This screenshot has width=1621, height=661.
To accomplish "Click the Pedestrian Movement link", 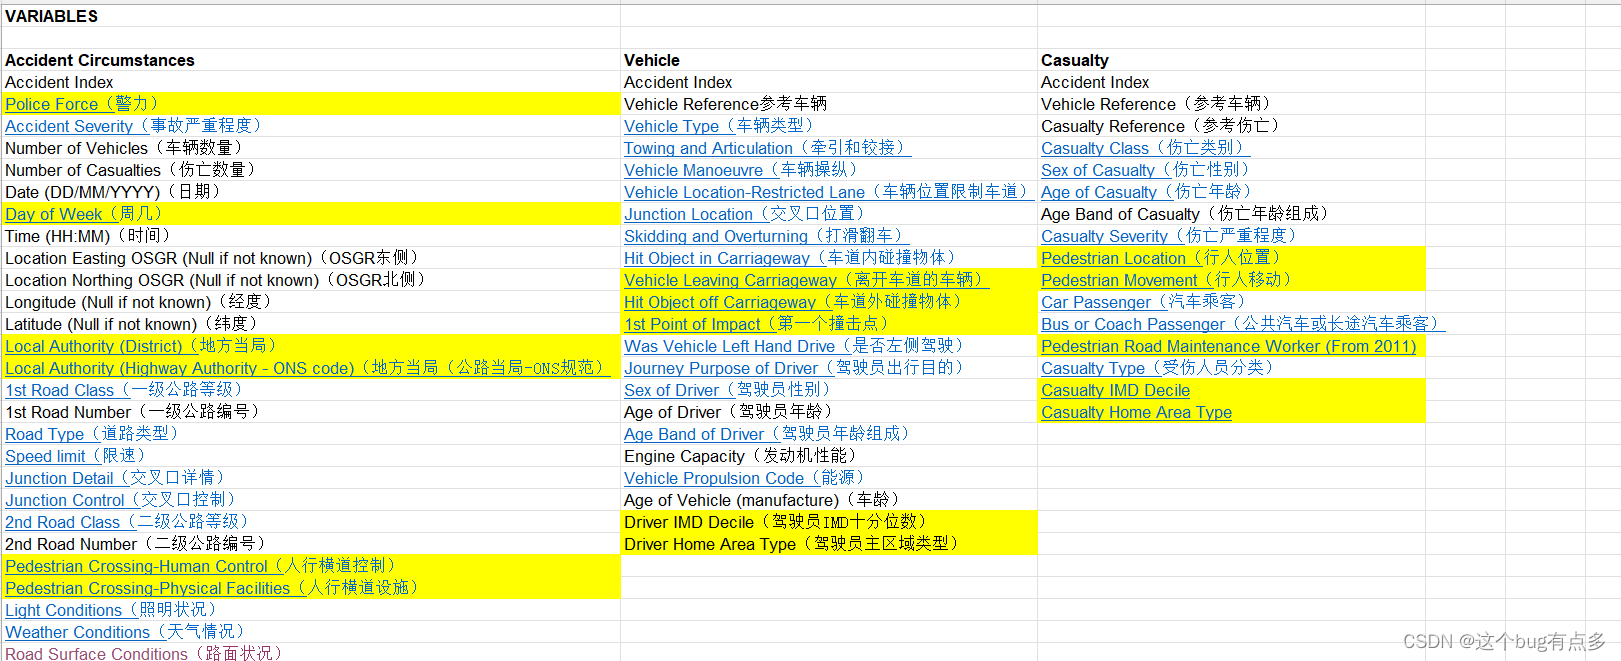I will tap(1167, 280).
